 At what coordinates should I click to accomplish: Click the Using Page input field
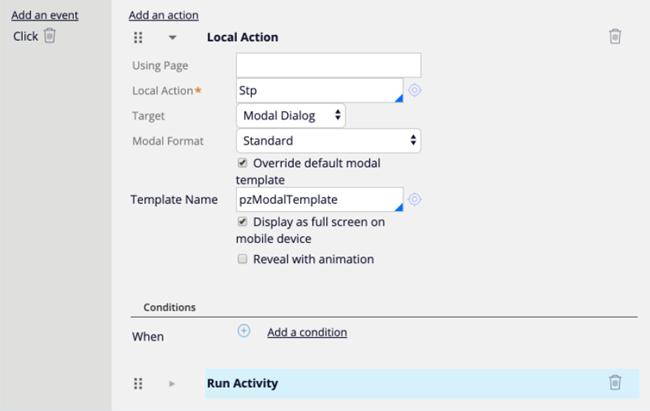(x=328, y=65)
